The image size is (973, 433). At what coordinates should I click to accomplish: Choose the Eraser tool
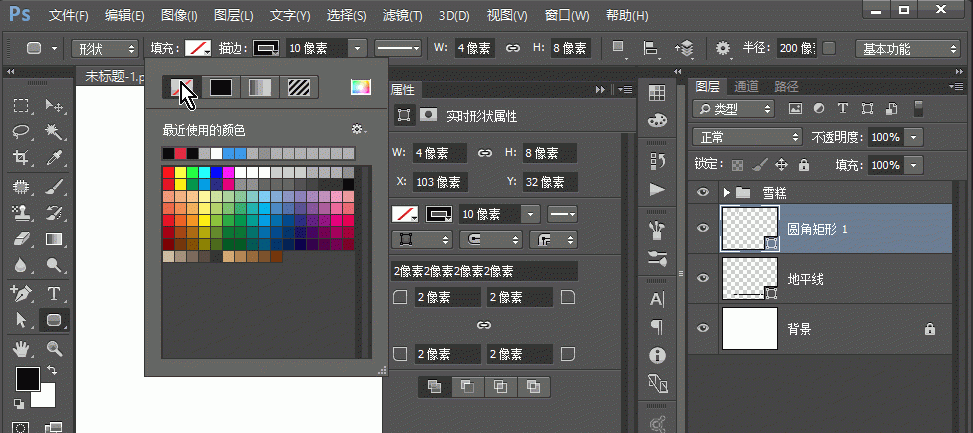pos(21,240)
